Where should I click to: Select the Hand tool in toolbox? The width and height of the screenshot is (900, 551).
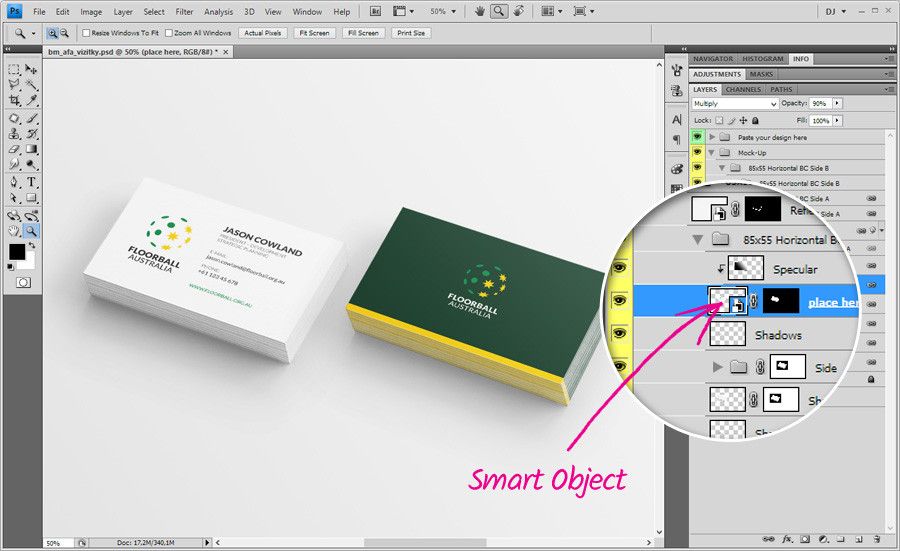click(x=14, y=231)
